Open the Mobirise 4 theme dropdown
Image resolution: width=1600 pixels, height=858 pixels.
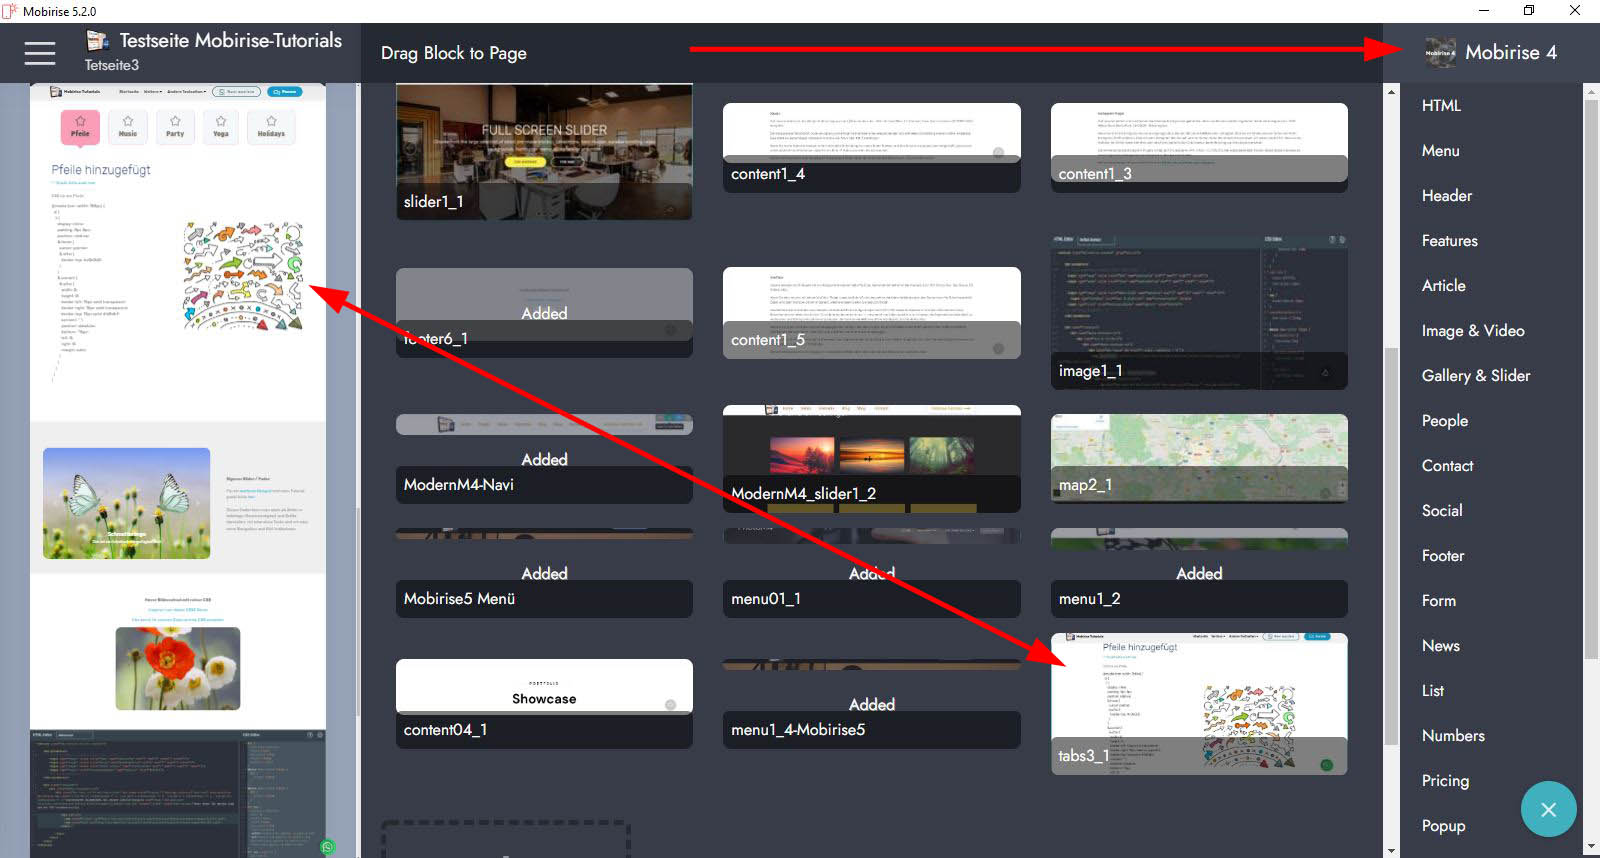(1491, 53)
